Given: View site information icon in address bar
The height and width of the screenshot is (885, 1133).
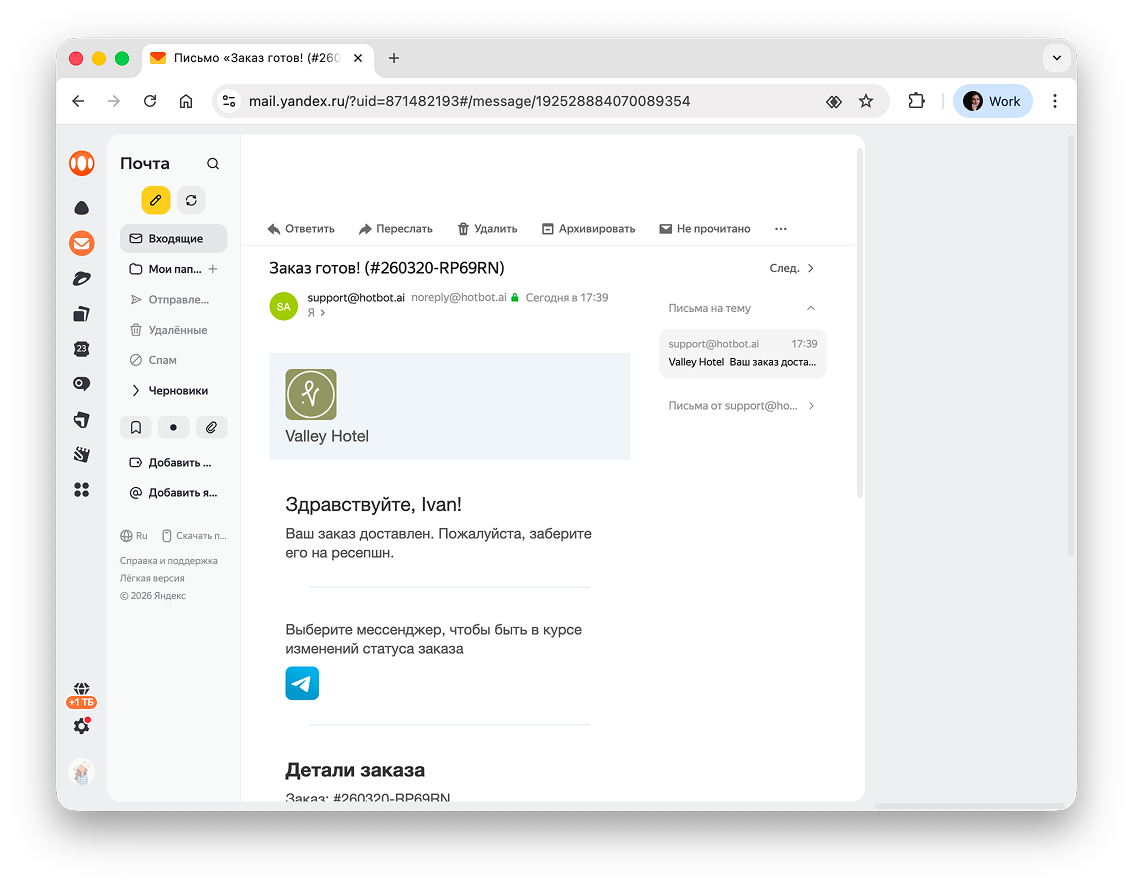Looking at the screenshot, I should (x=229, y=101).
